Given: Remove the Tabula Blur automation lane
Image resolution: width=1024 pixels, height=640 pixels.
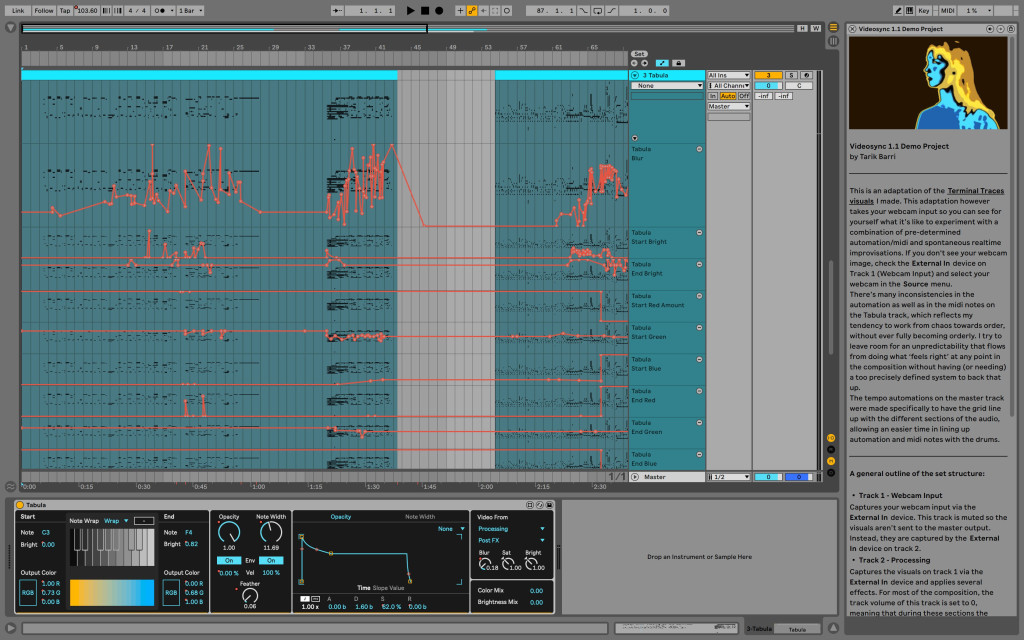Looking at the screenshot, I should tap(699, 149).
